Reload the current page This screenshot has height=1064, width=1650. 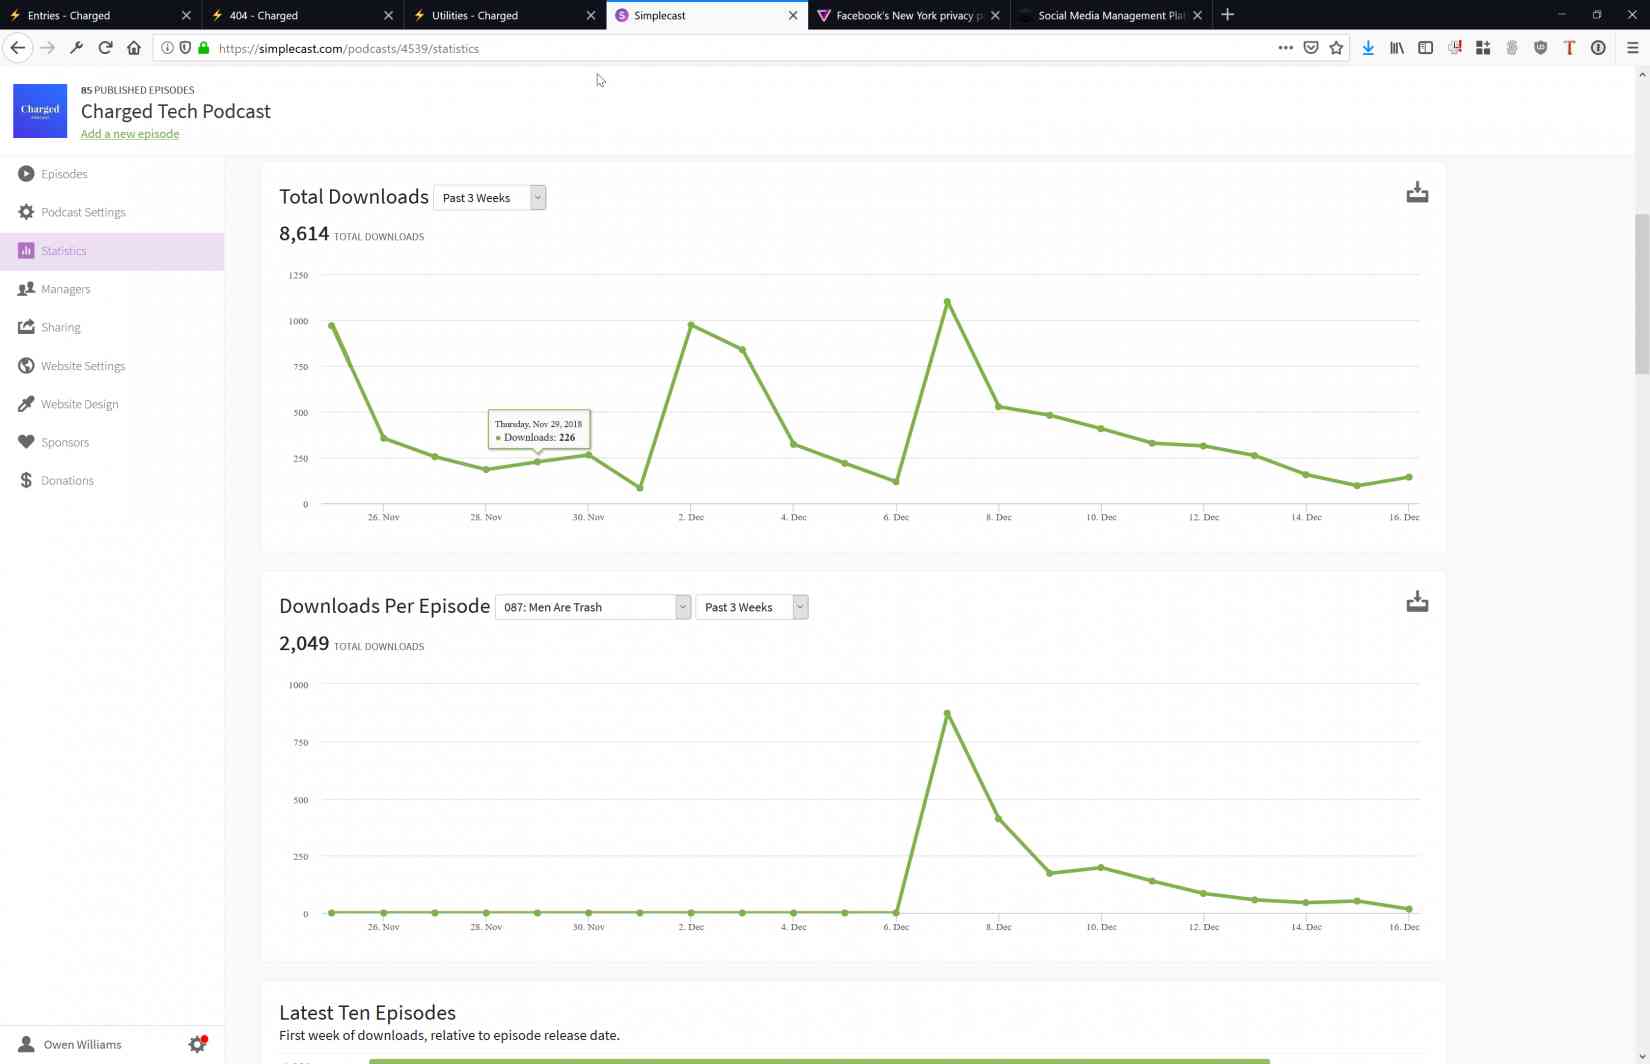(x=105, y=48)
